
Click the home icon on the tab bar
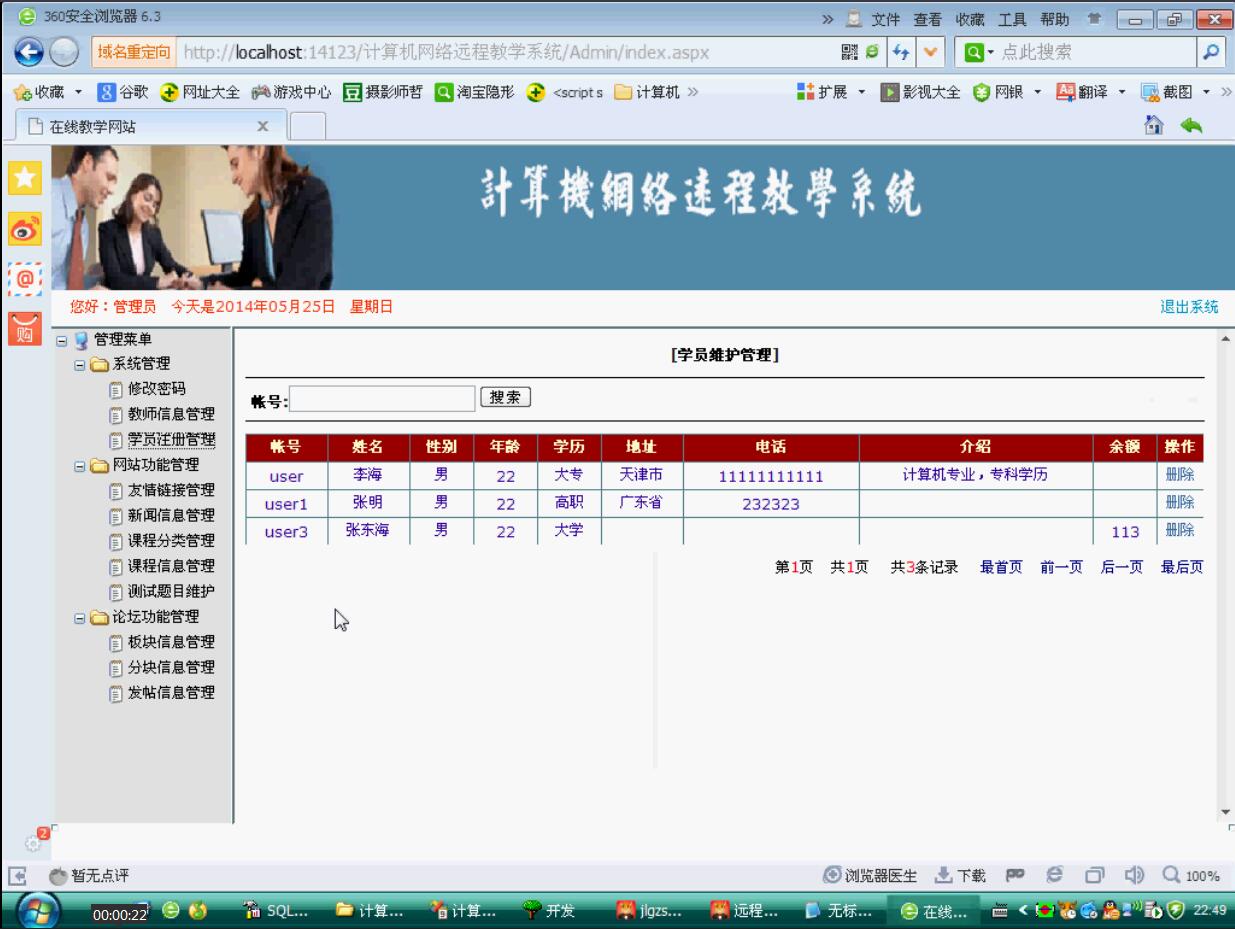pyautogui.click(x=1153, y=125)
